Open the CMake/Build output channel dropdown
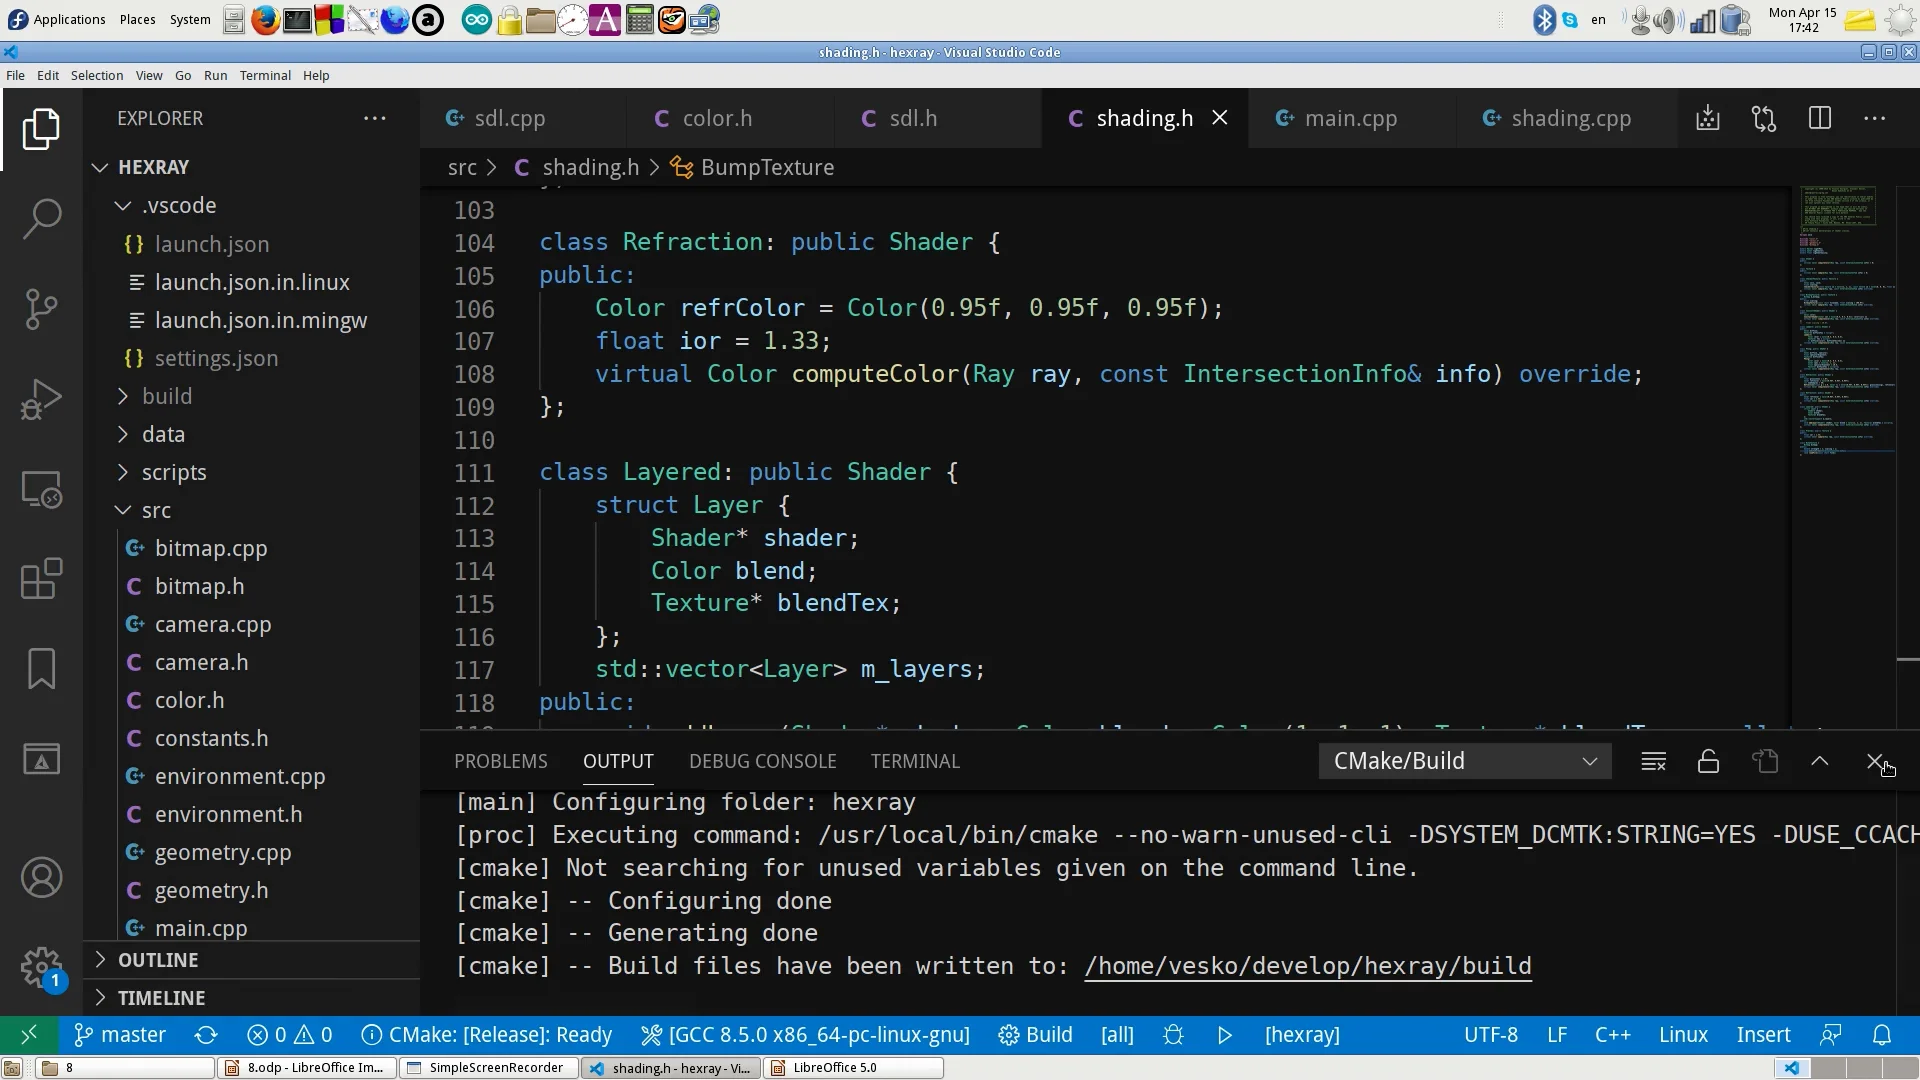The width and height of the screenshot is (1920, 1080). [x=1464, y=762]
